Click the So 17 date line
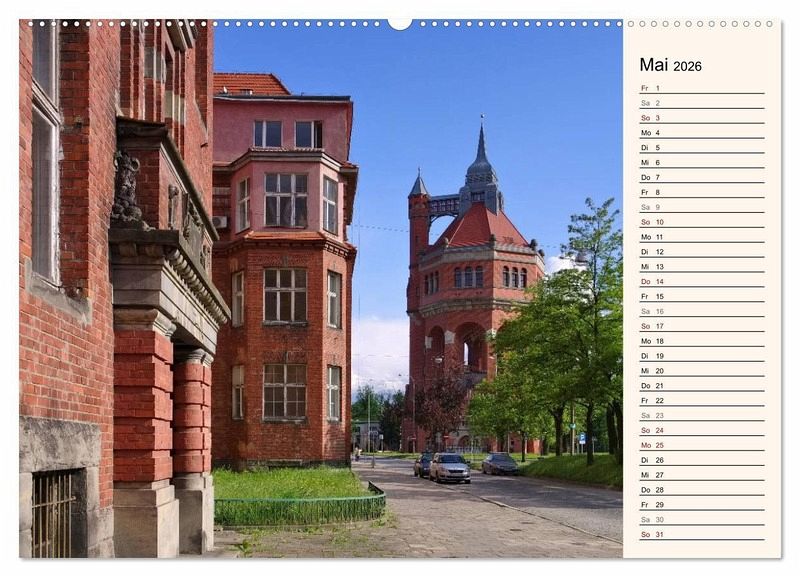Image resolution: width=800 pixels, height=577 pixels. point(701,326)
